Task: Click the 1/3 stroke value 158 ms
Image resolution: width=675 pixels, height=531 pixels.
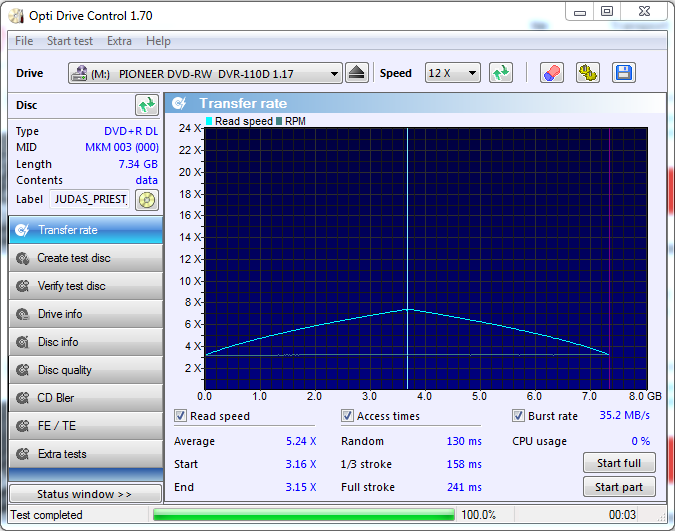Action: (464, 464)
